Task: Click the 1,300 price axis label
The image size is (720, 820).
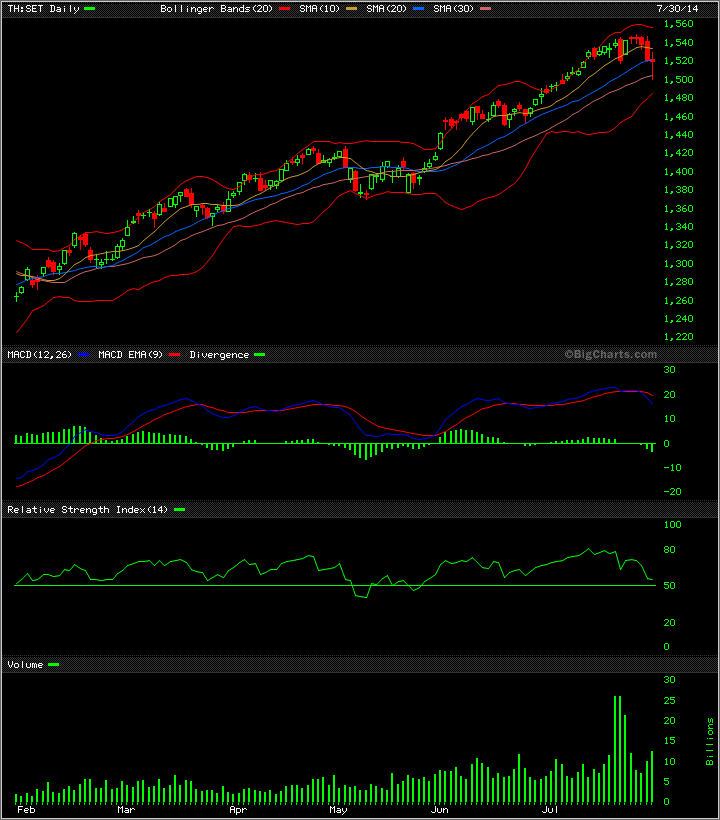Action: tap(679, 264)
